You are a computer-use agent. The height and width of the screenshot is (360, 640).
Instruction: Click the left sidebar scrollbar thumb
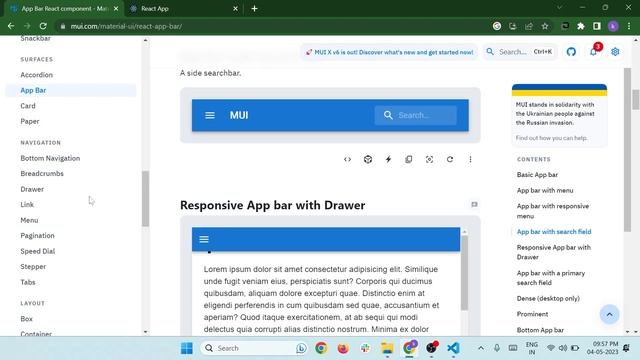(x=145, y=198)
